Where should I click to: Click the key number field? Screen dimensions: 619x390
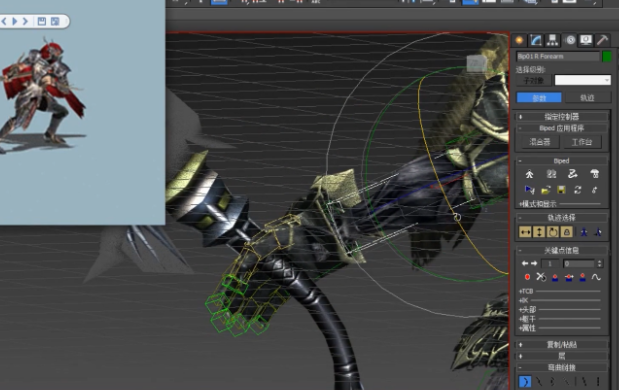pyautogui.click(x=550, y=263)
